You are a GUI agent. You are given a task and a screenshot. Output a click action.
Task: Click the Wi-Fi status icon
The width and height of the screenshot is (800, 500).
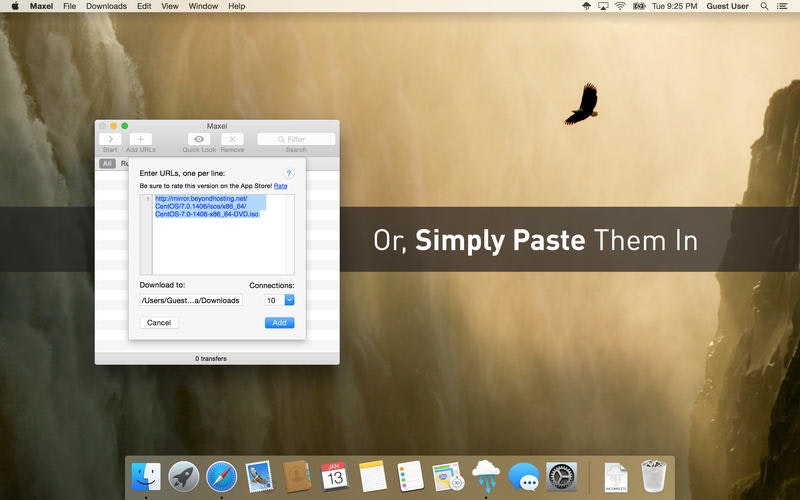pyautogui.click(x=620, y=6)
